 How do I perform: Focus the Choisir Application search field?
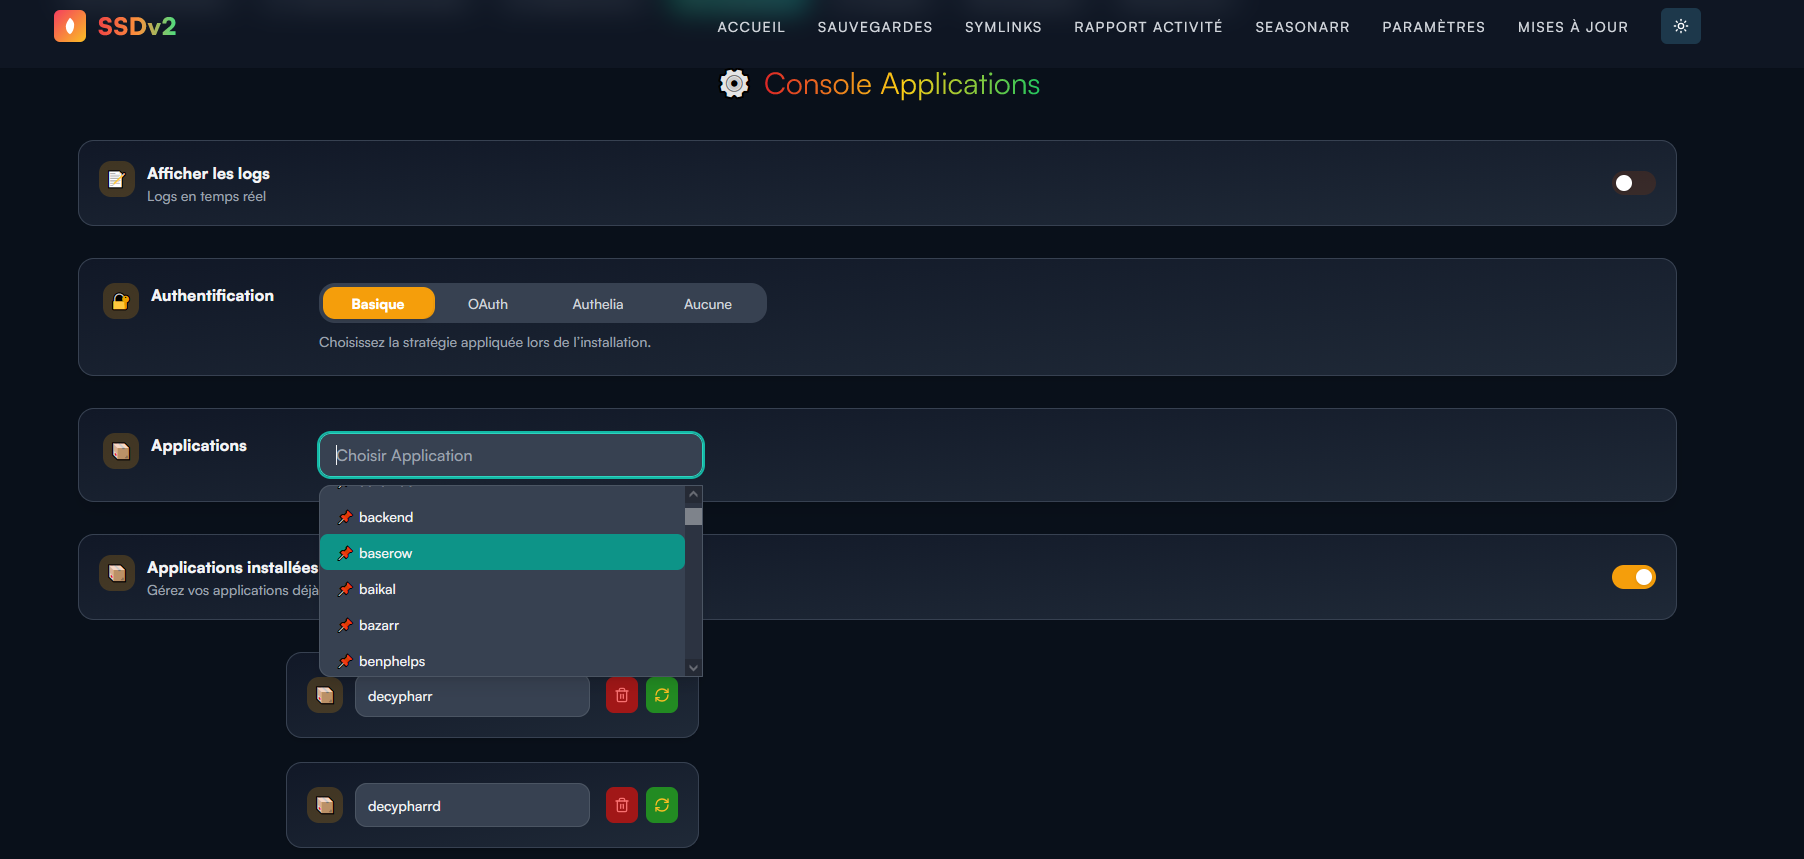[511, 455]
